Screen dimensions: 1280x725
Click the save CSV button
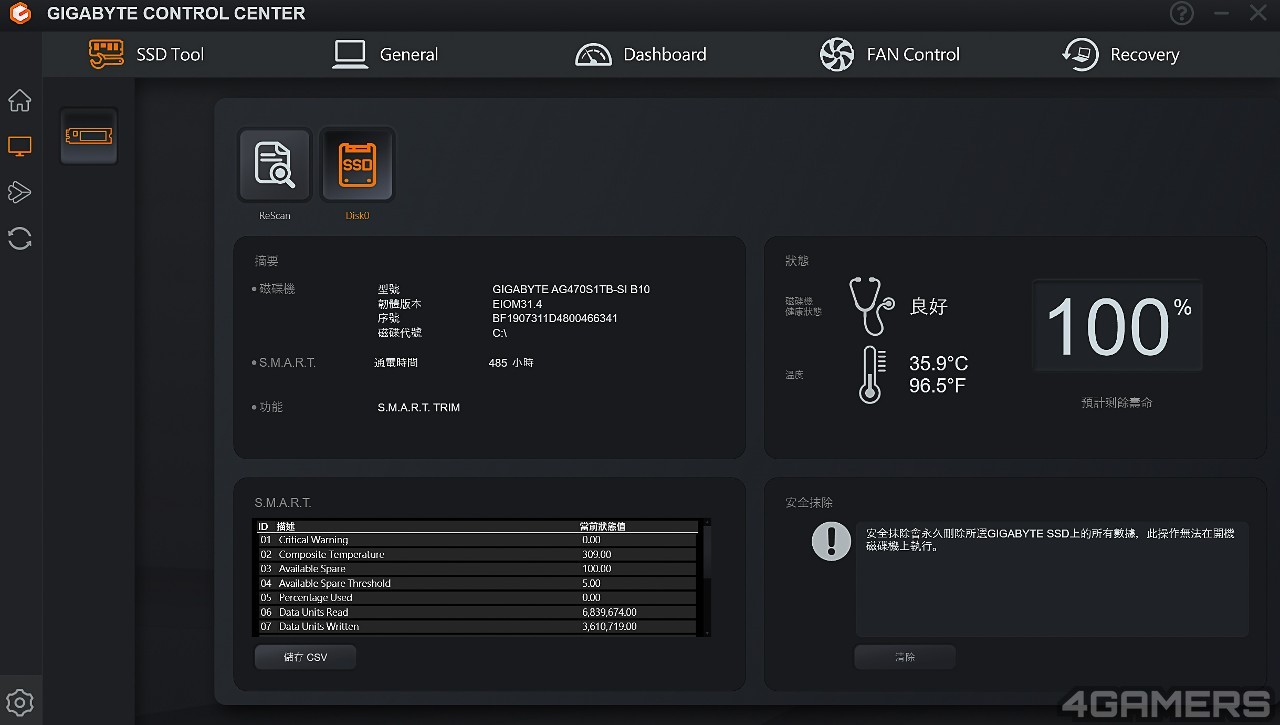306,657
